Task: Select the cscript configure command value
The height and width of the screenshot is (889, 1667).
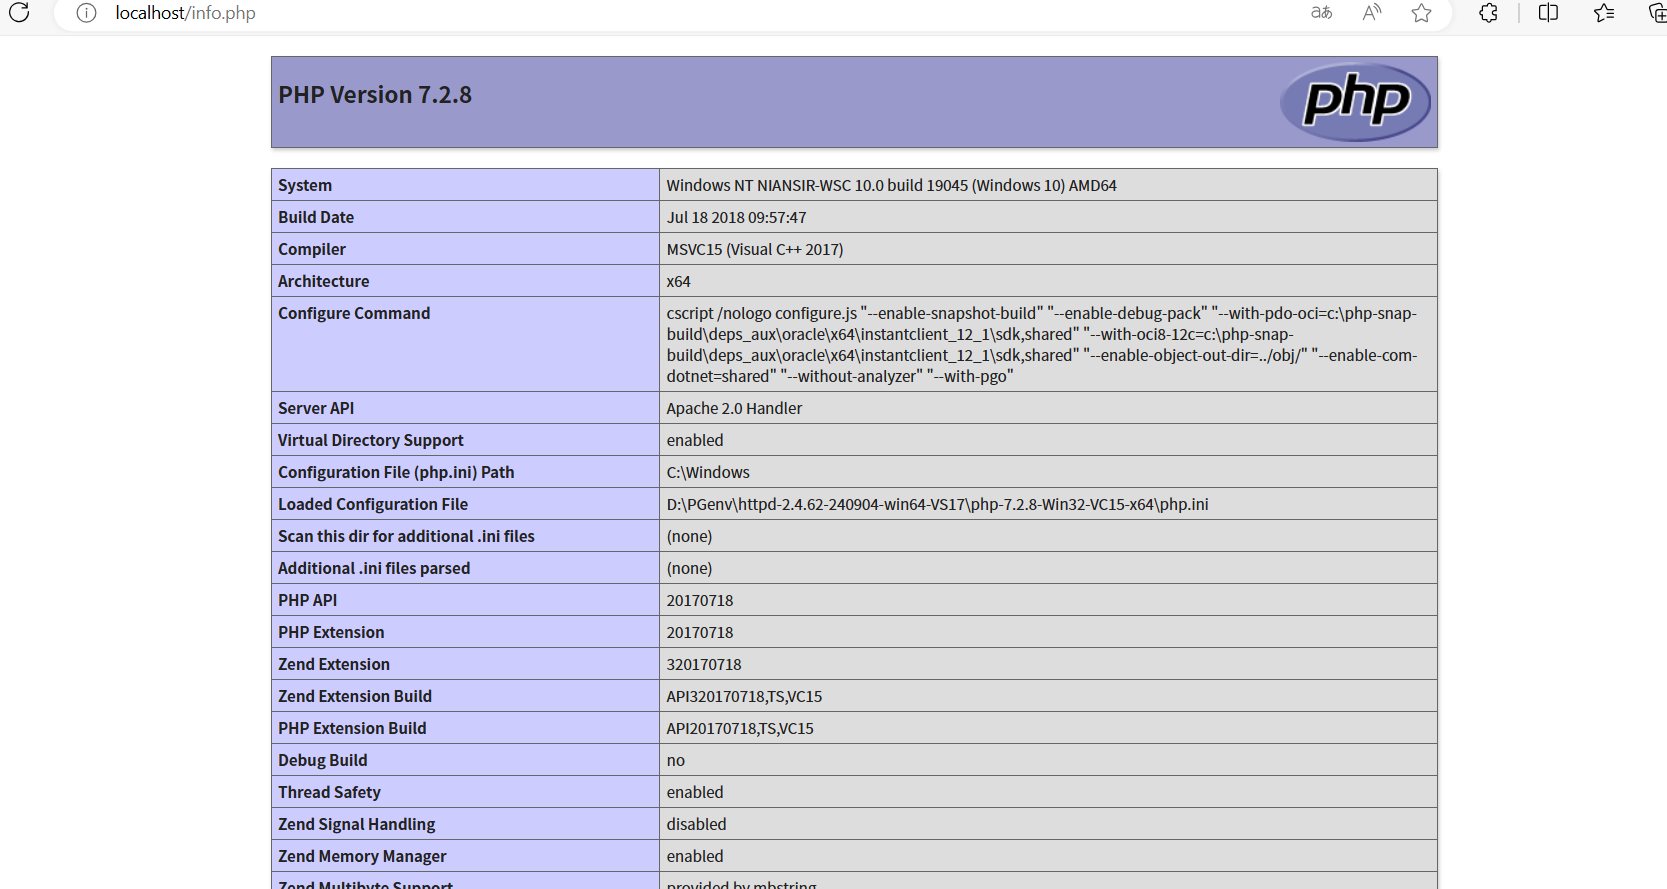Action: click(x=1042, y=345)
